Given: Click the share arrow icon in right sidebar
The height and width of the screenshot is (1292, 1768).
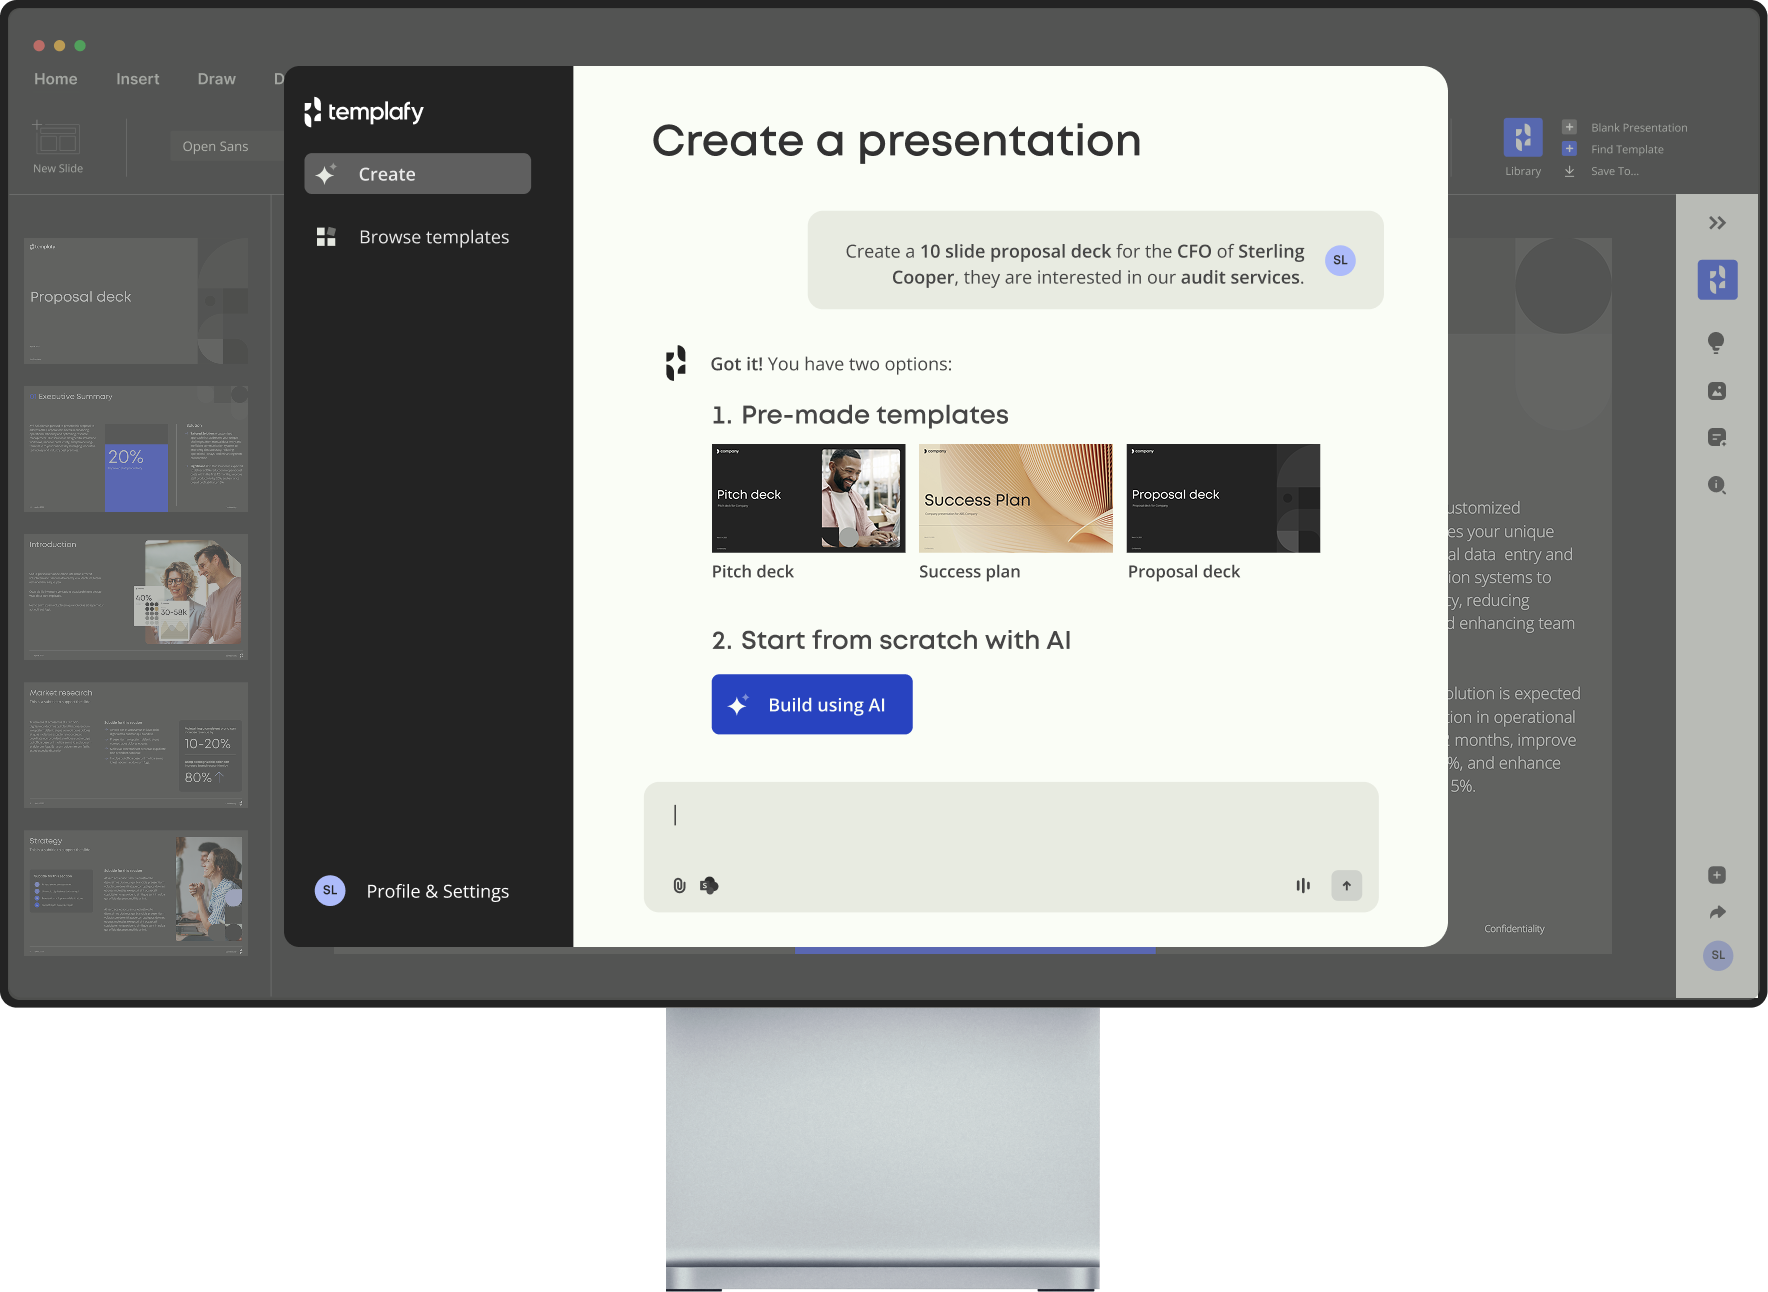Looking at the screenshot, I should pos(1717,912).
